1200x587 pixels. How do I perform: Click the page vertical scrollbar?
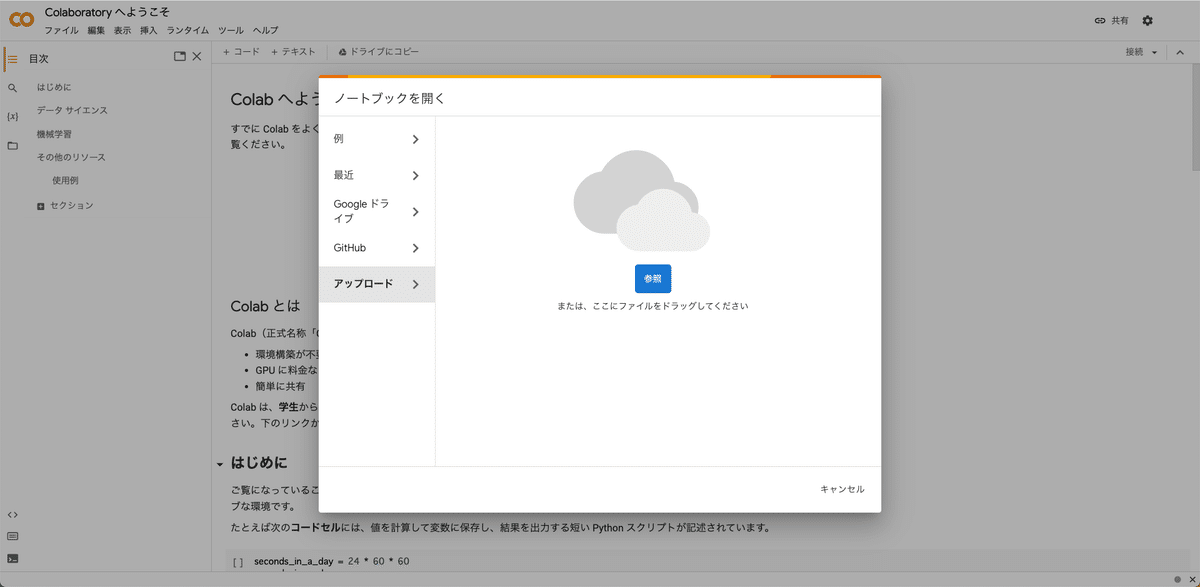pyautogui.click(x=1195, y=115)
